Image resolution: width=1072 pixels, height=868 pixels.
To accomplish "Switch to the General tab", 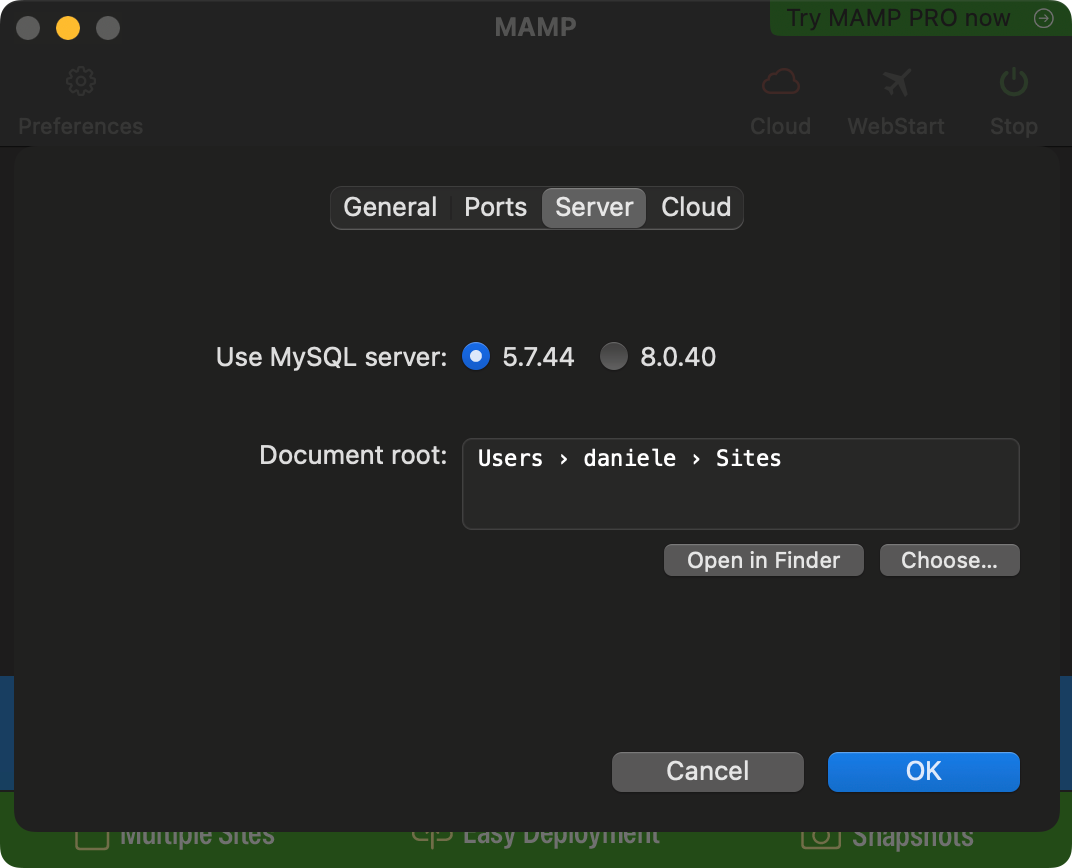I will tap(390, 207).
